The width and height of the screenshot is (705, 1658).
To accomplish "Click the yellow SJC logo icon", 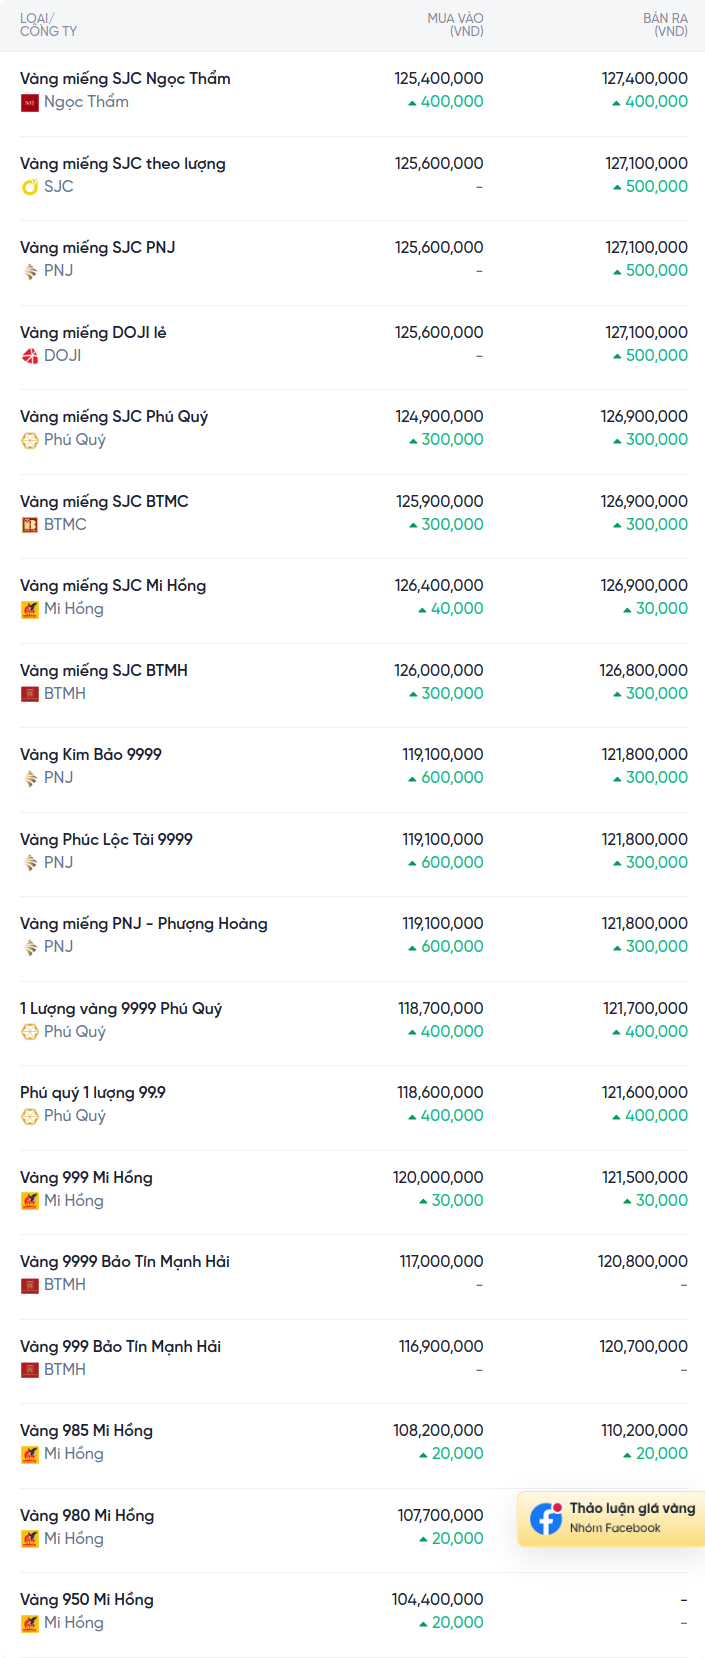I will tap(30, 187).
